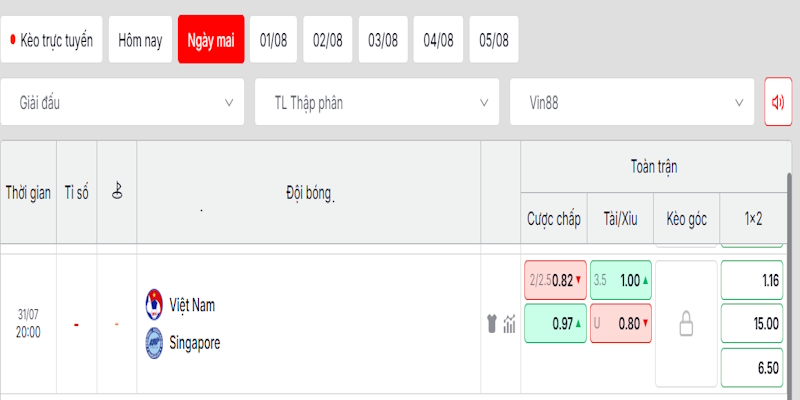Click the Singapore team logo

154,343
